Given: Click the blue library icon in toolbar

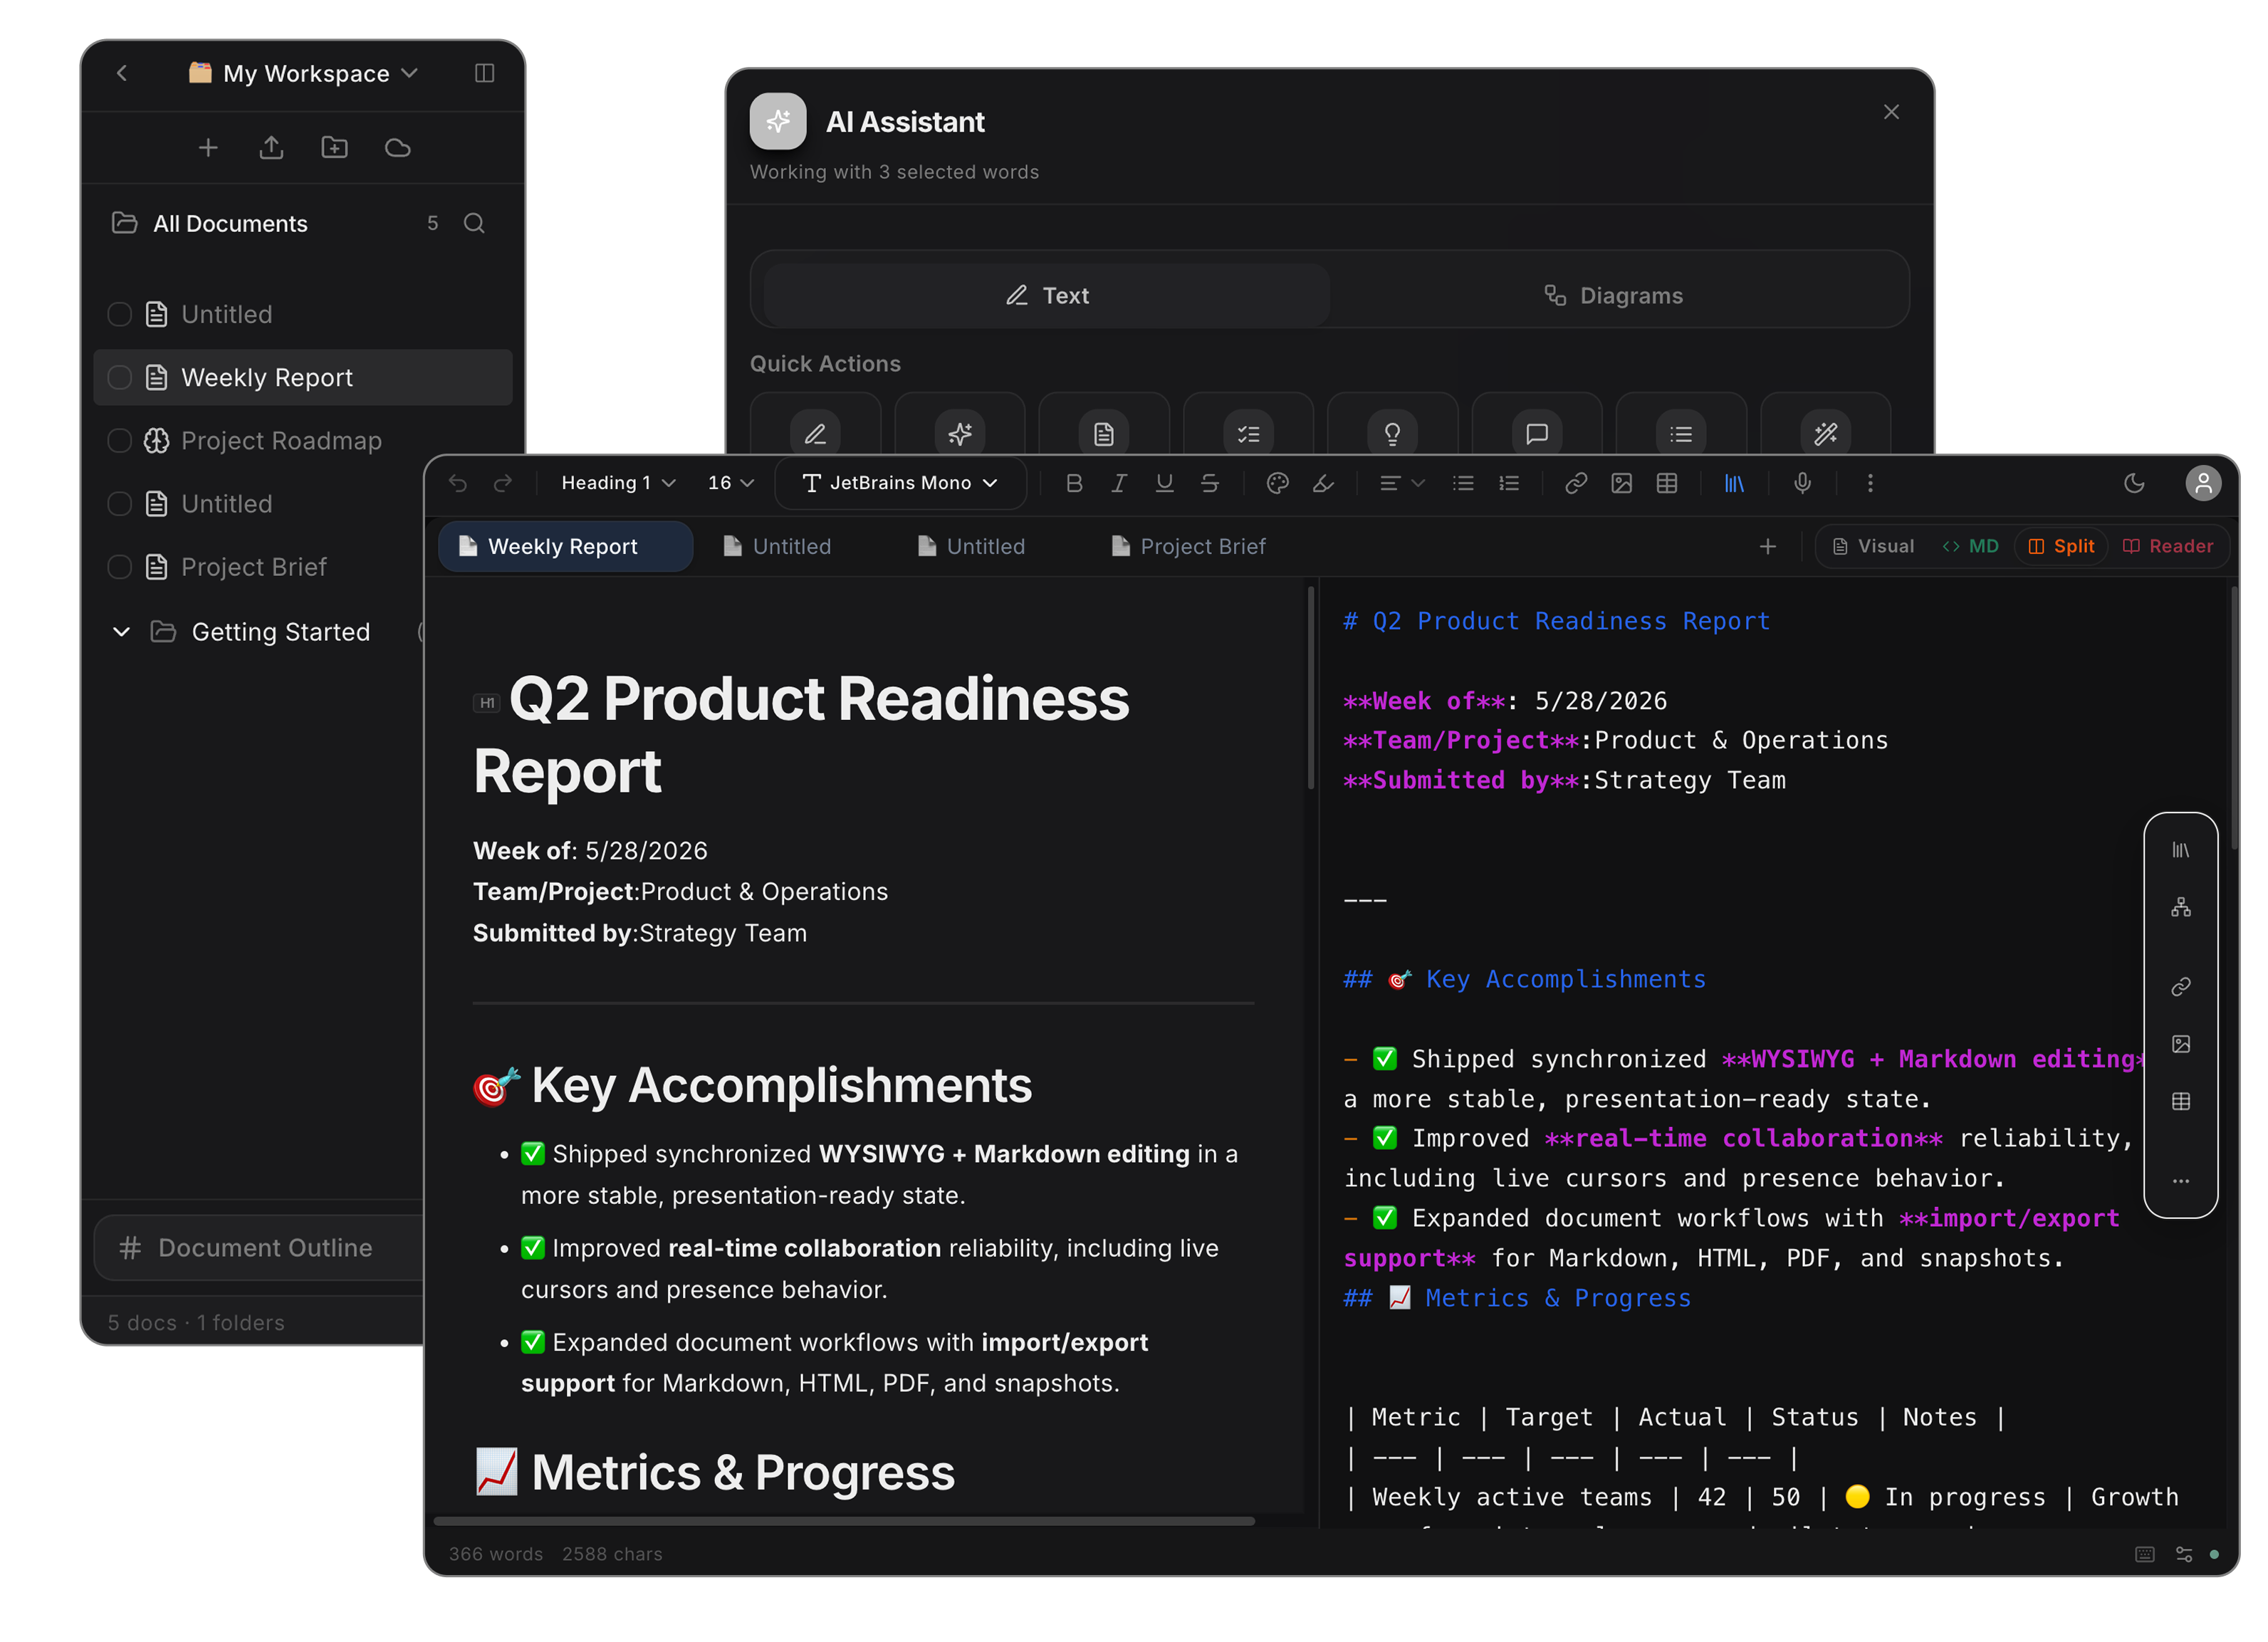Looking at the screenshot, I should click(1734, 483).
